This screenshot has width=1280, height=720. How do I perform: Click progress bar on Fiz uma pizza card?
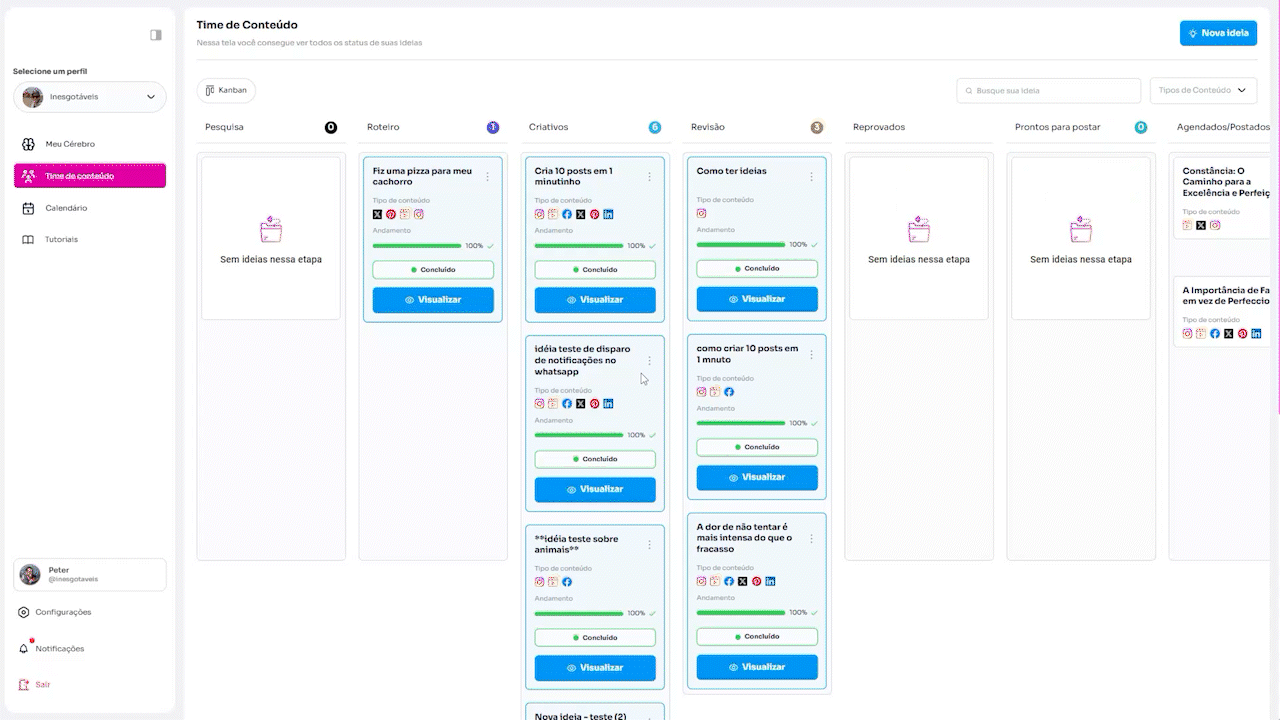(417, 245)
